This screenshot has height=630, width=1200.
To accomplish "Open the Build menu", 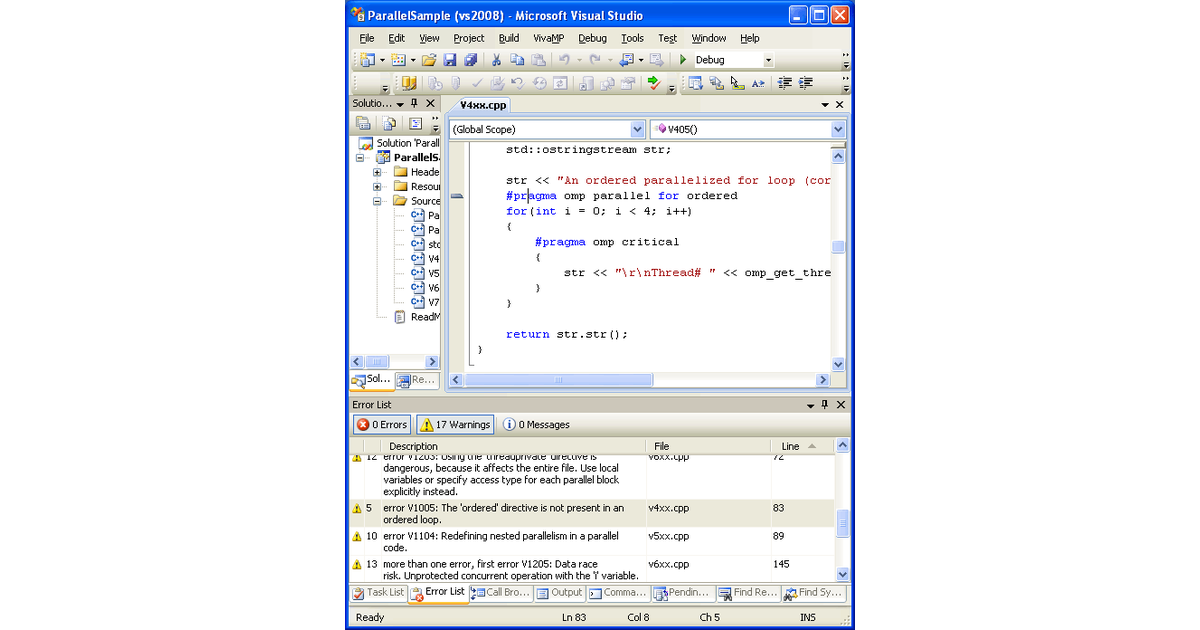I will [x=508, y=38].
